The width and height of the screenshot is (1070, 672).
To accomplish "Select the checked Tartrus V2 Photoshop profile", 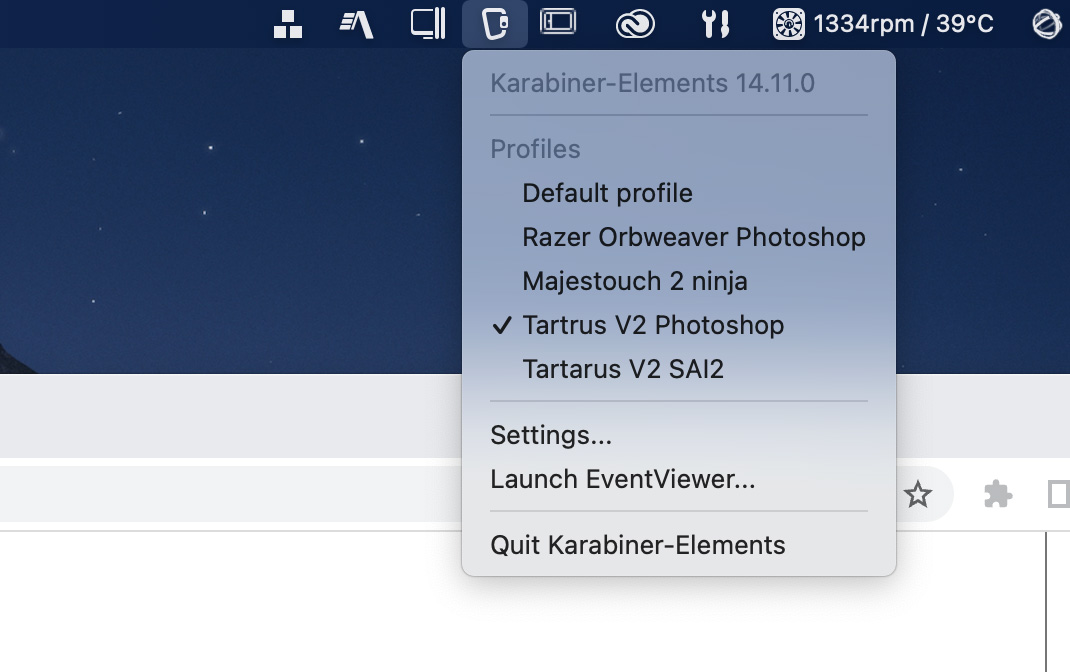I will click(678, 325).
